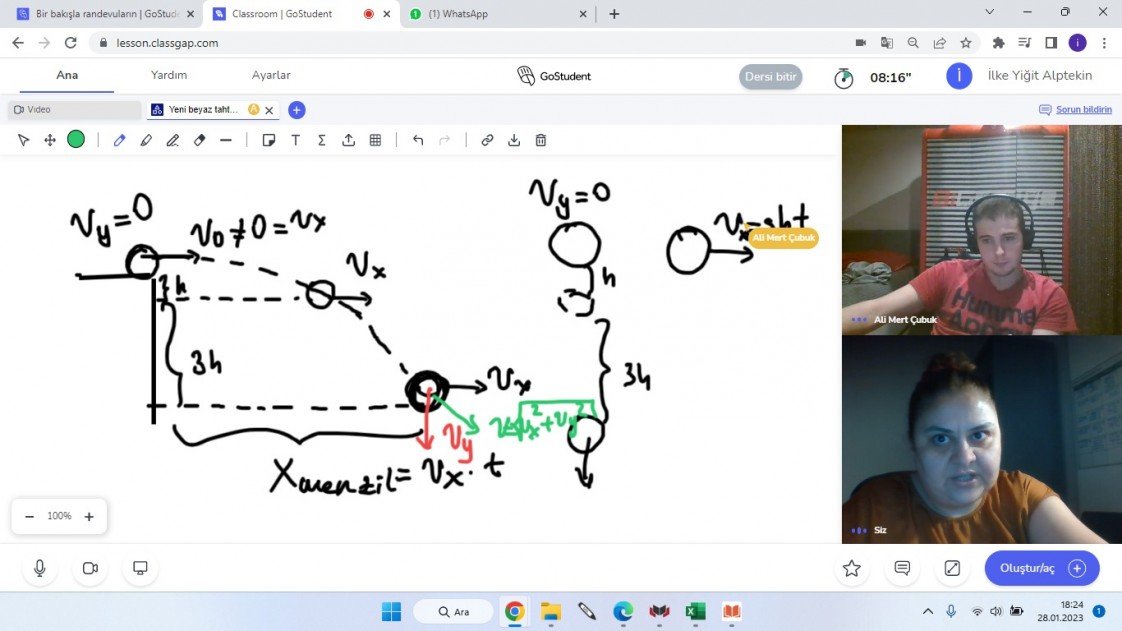1122x631 pixels.
Task: Open the green color swatch
Action: (76, 140)
